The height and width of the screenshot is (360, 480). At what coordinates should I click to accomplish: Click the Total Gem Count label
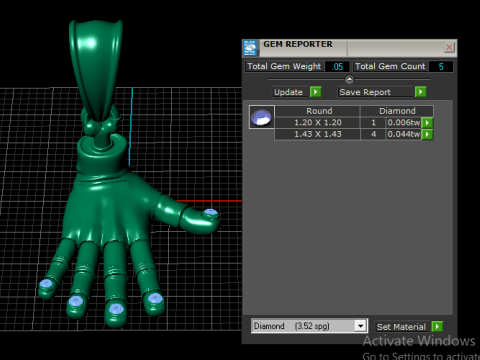pos(390,66)
